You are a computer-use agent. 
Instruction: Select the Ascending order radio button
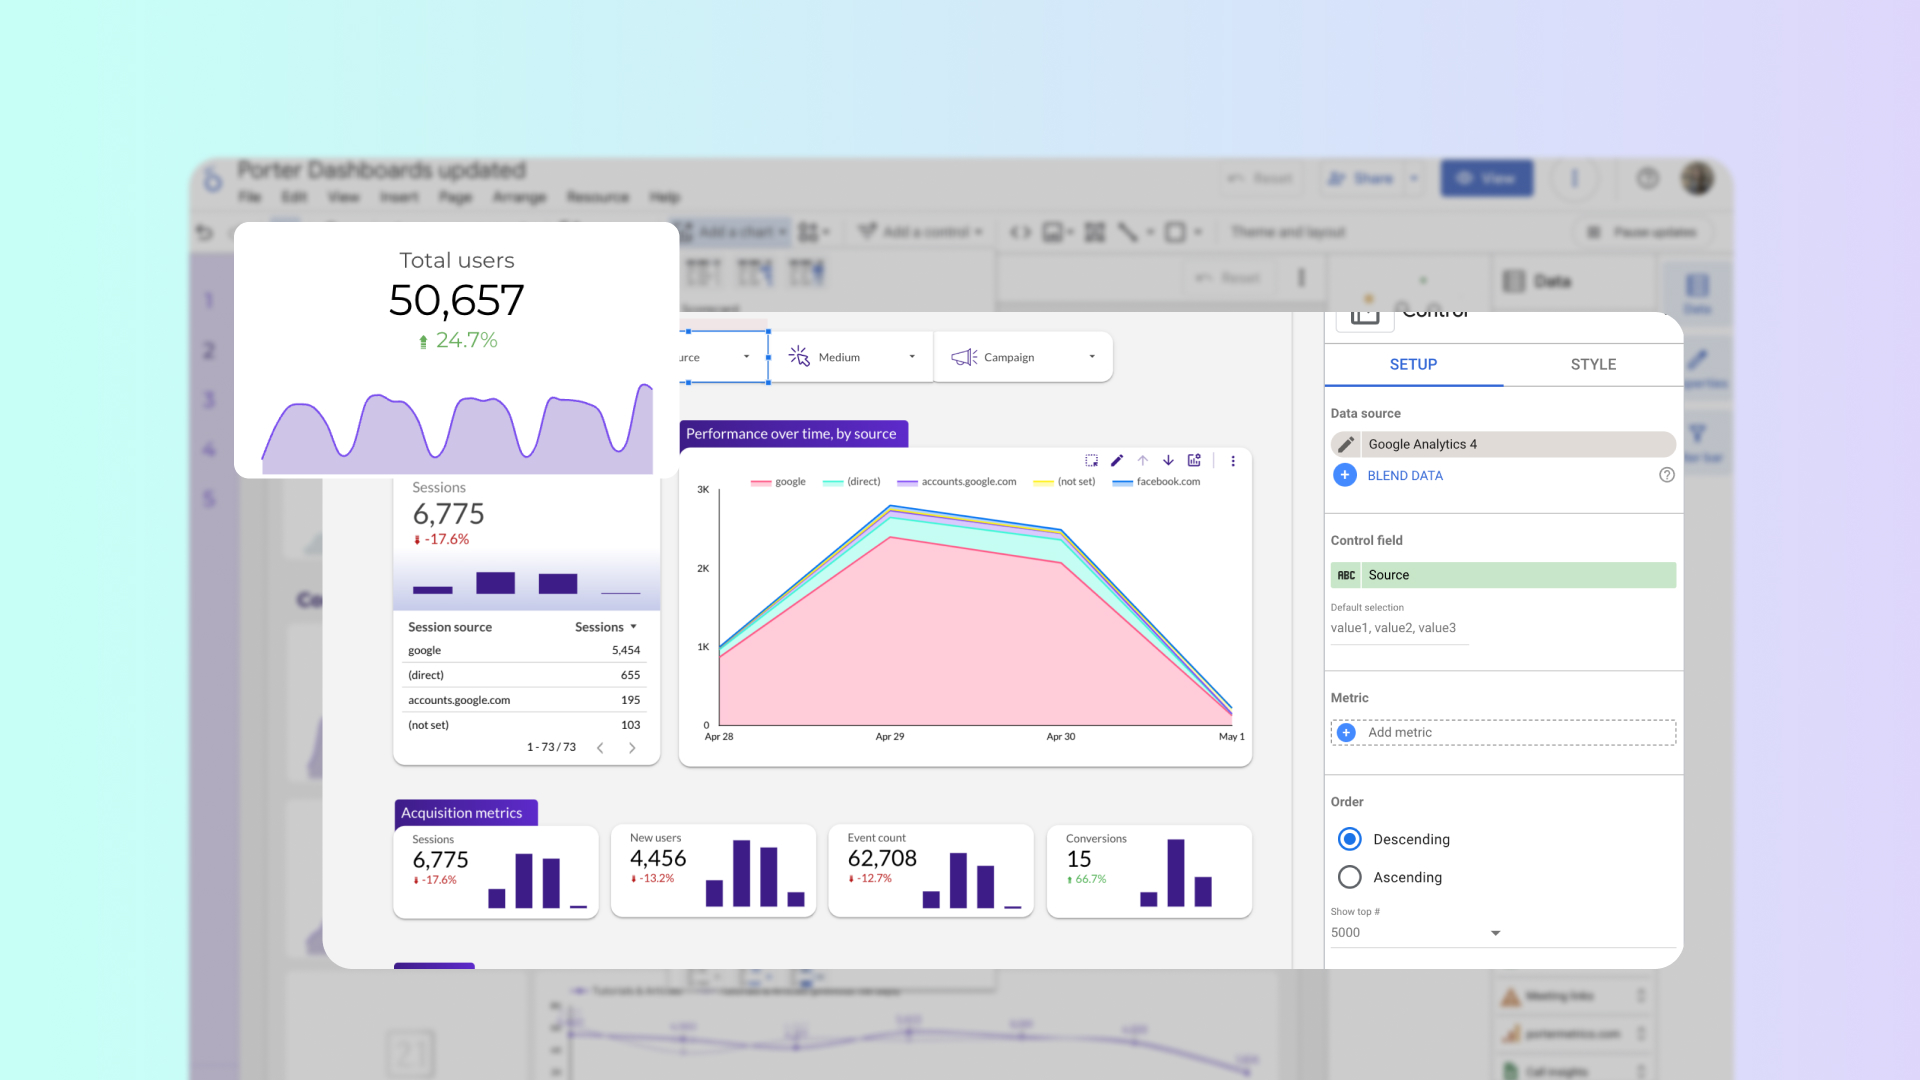pyautogui.click(x=1349, y=877)
